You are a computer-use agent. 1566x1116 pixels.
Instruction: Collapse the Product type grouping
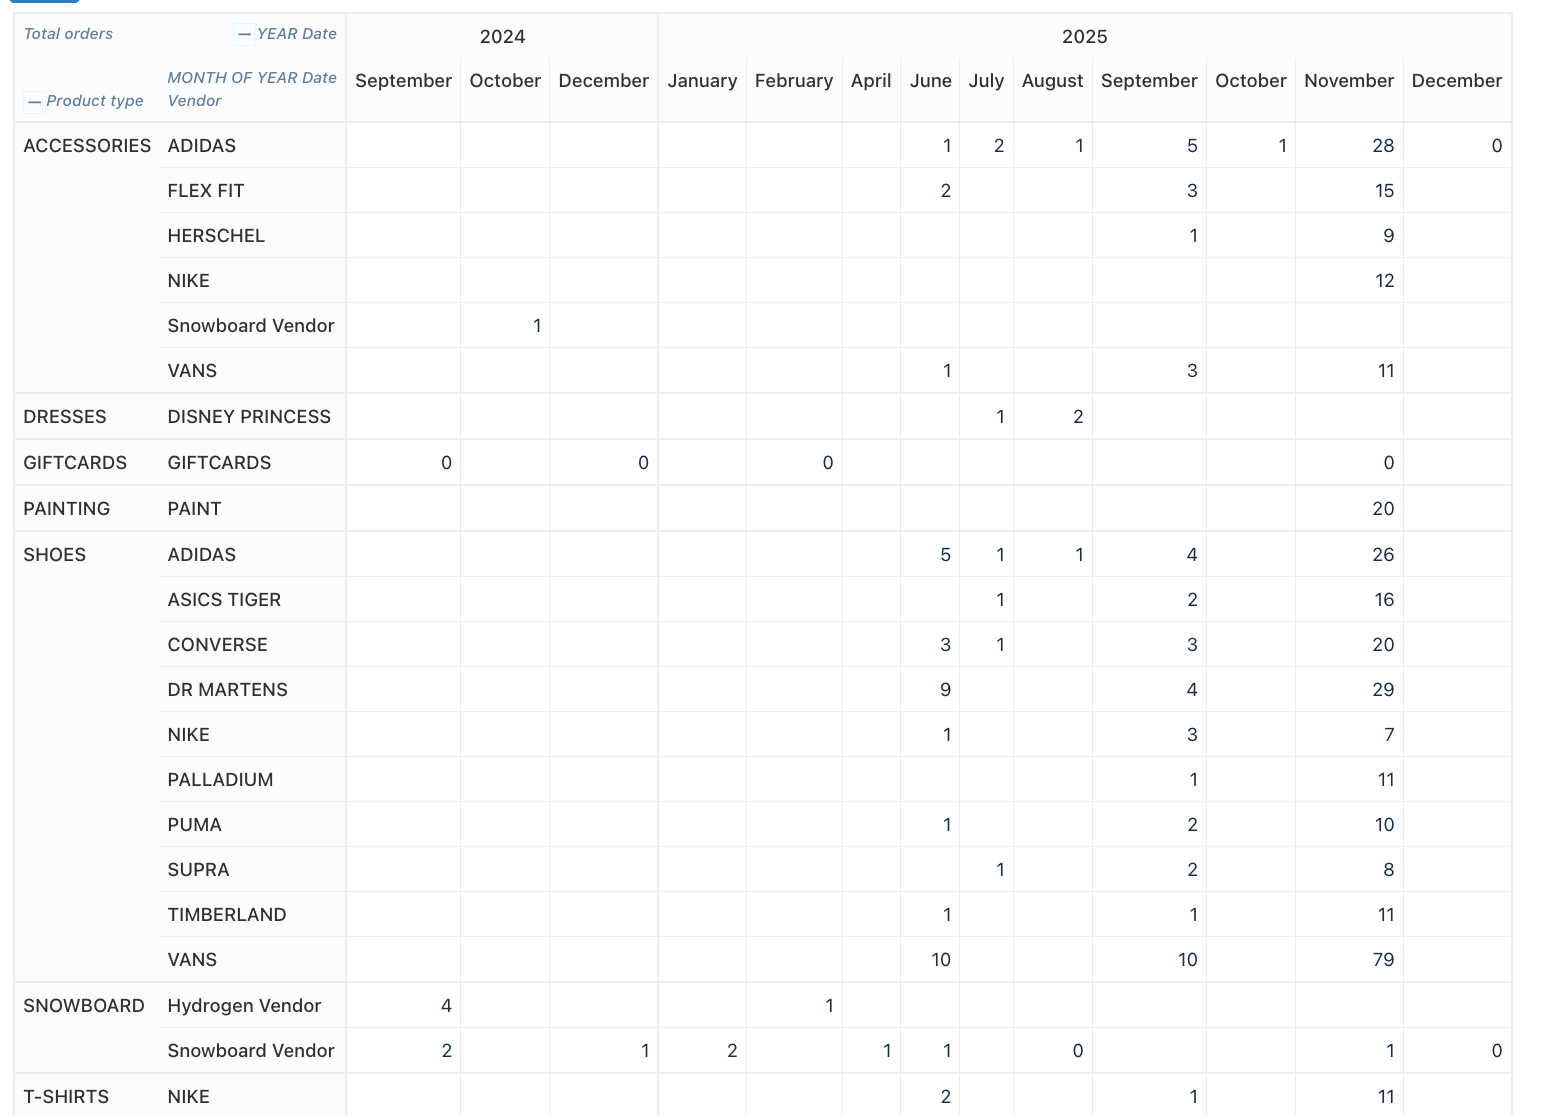(x=34, y=101)
